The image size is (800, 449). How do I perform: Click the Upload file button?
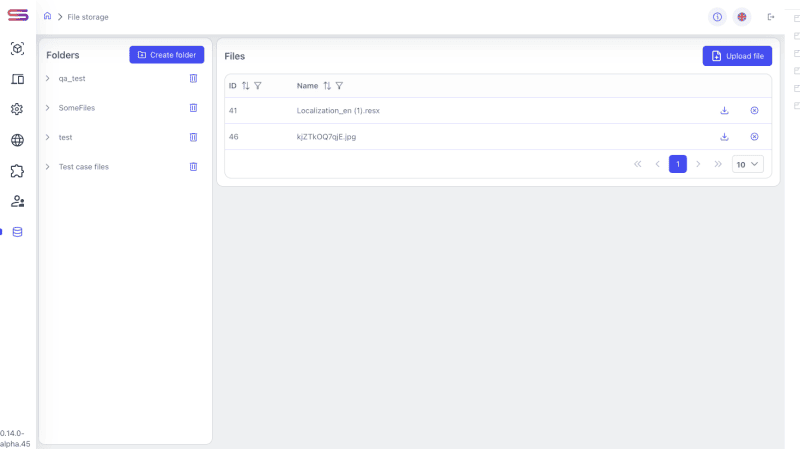(x=737, y=56)
